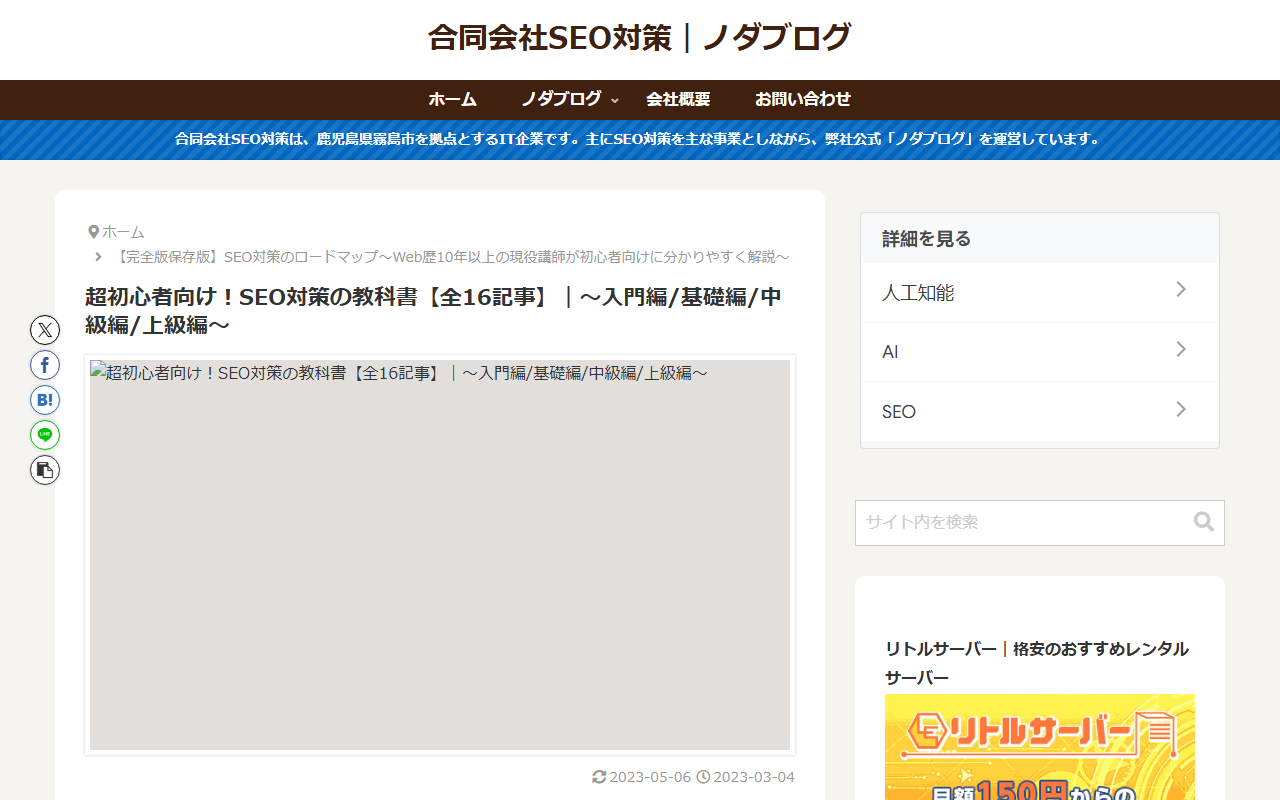
Task: Select お問い合わせ in the navigation
Action: pos(802,99)
